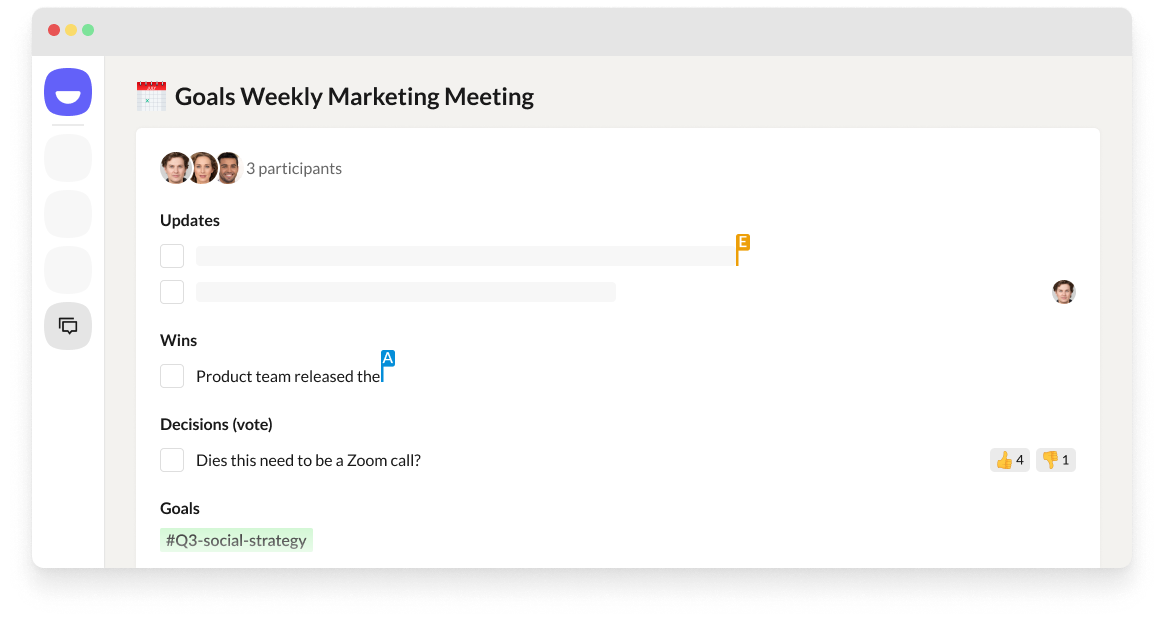Click the 'Goals Weekly Marketing Meeting' title
The height and width of the screenshot is (624, 1164).
pos(354,97)
